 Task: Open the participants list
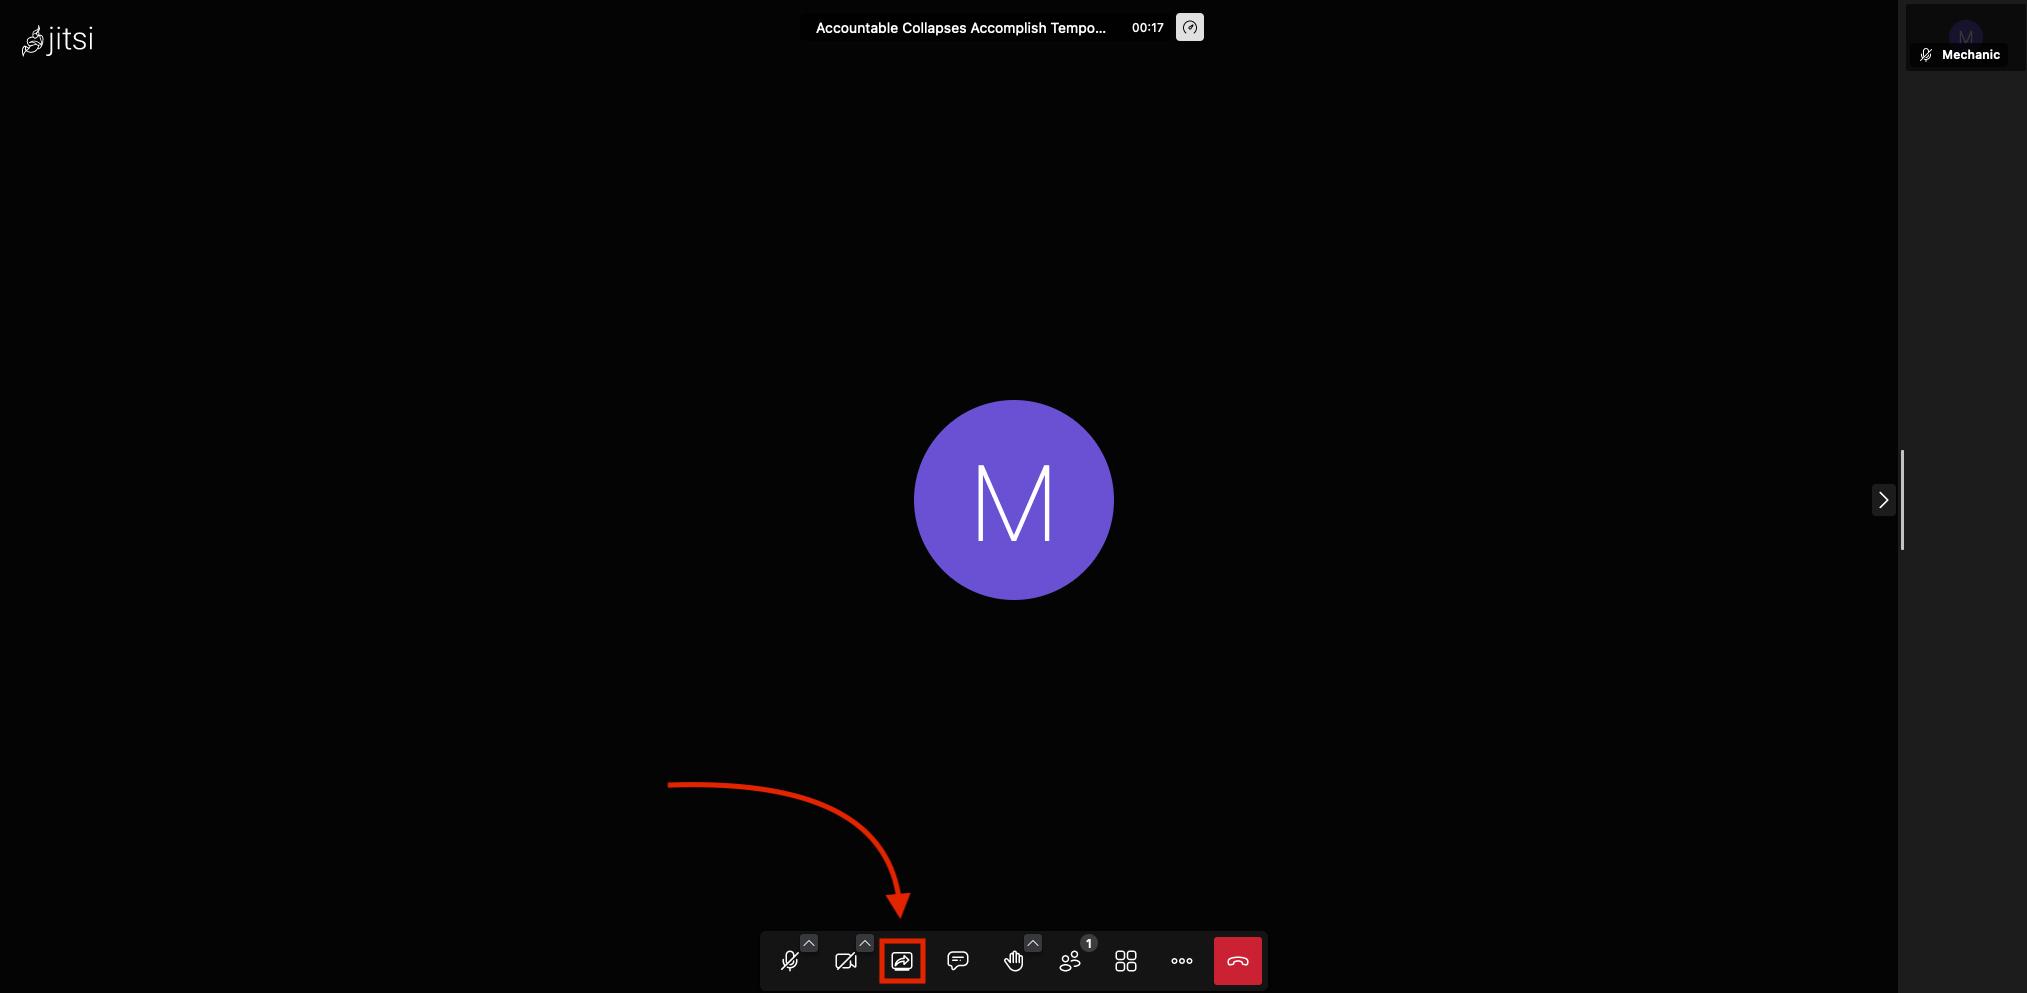click(x=1069, y=961)
